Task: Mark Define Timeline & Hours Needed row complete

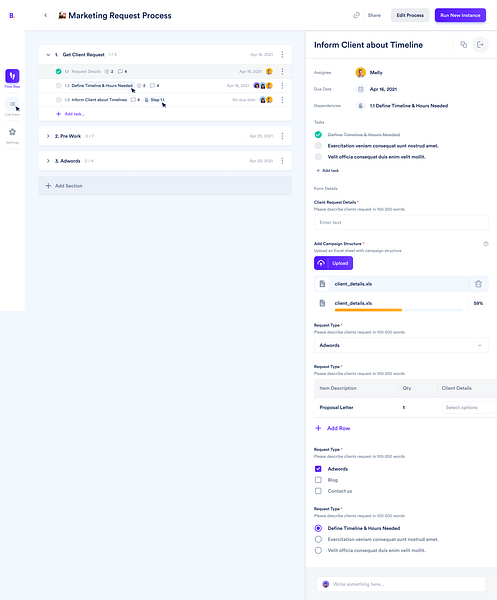Action: pyautogui.click(x=59, y=86)
